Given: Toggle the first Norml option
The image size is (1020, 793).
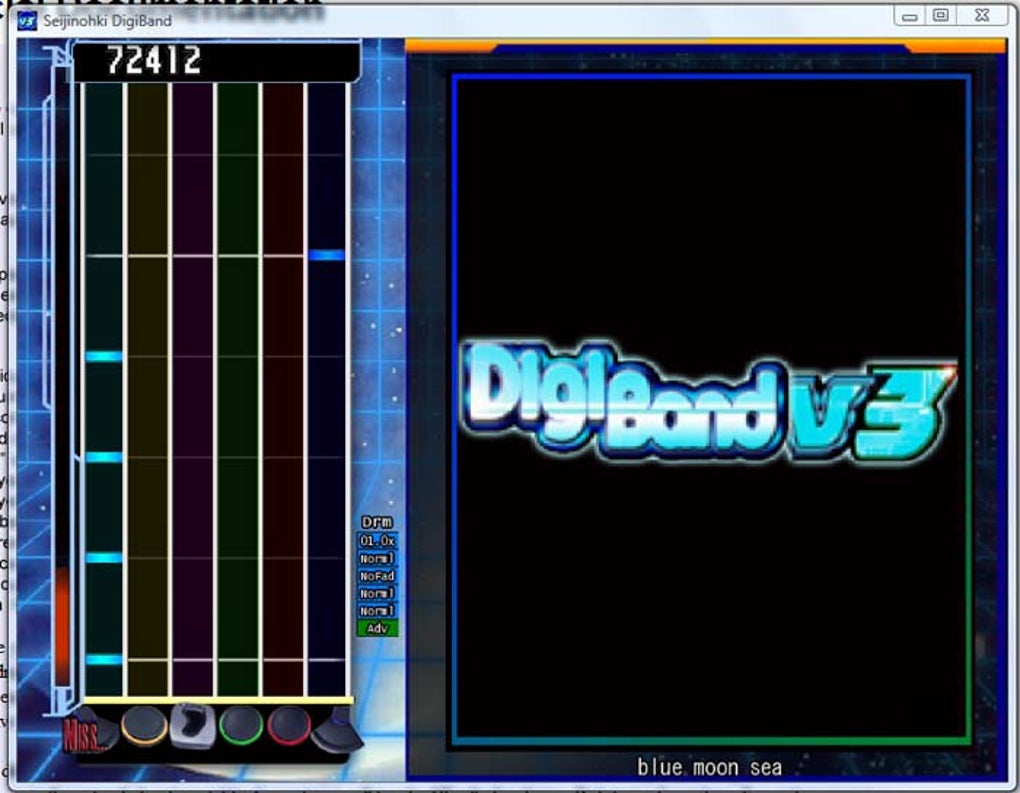Looking at the screenshot, I should coord(378,558).
